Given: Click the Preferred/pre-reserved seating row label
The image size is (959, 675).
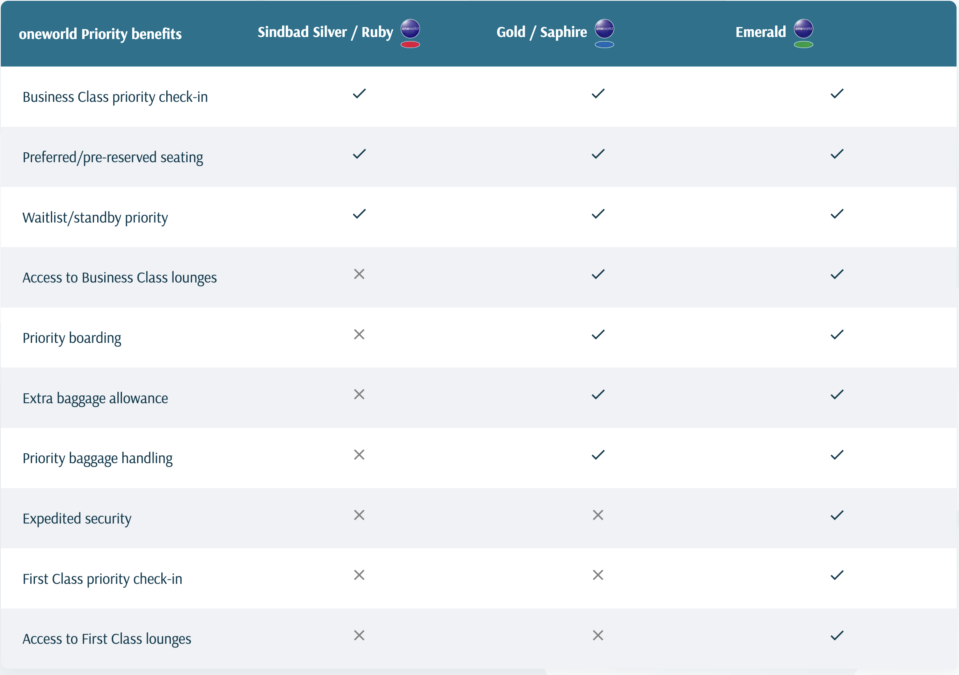Looking at the screenshot, I should (113, 157).
